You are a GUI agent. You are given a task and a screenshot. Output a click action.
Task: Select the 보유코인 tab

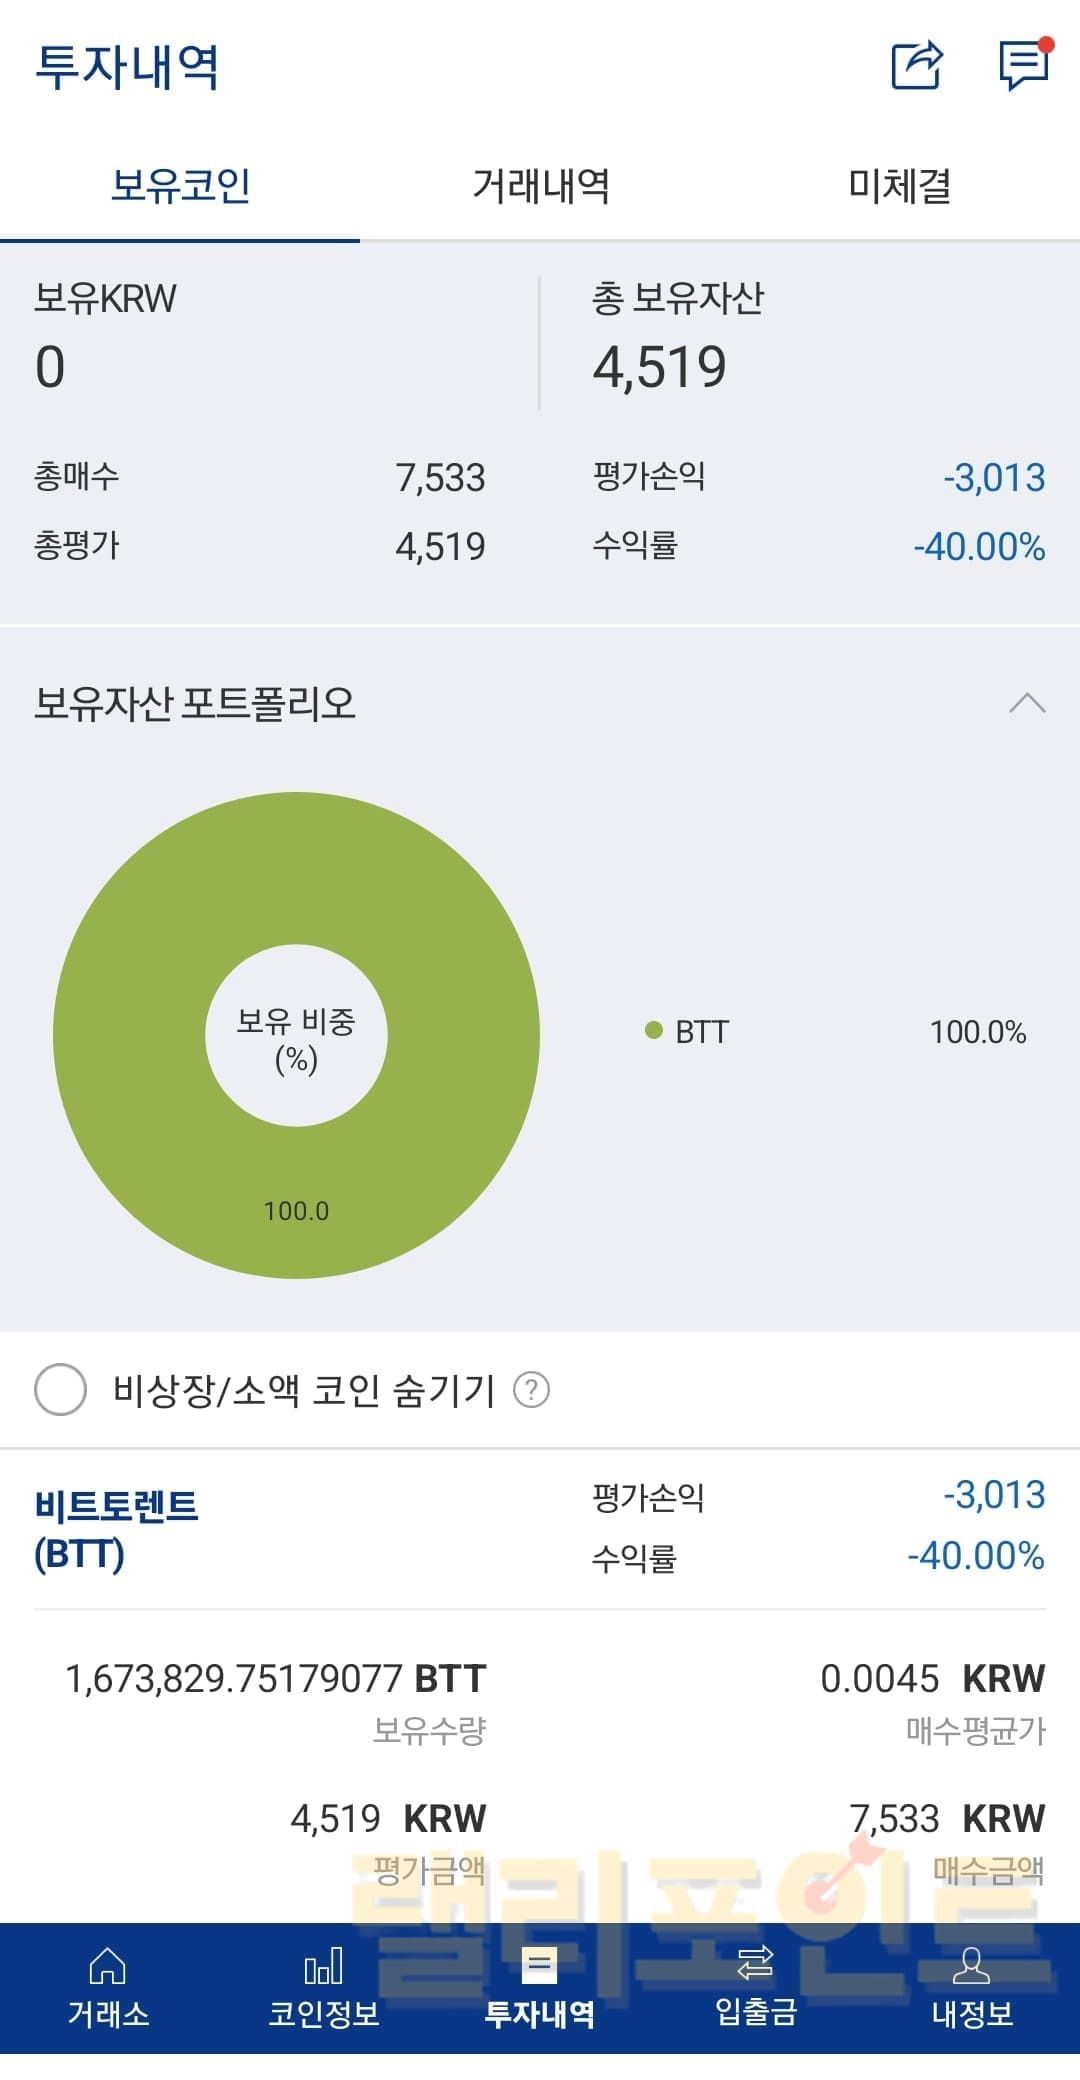pyautogui.click(x=180, y=186)
